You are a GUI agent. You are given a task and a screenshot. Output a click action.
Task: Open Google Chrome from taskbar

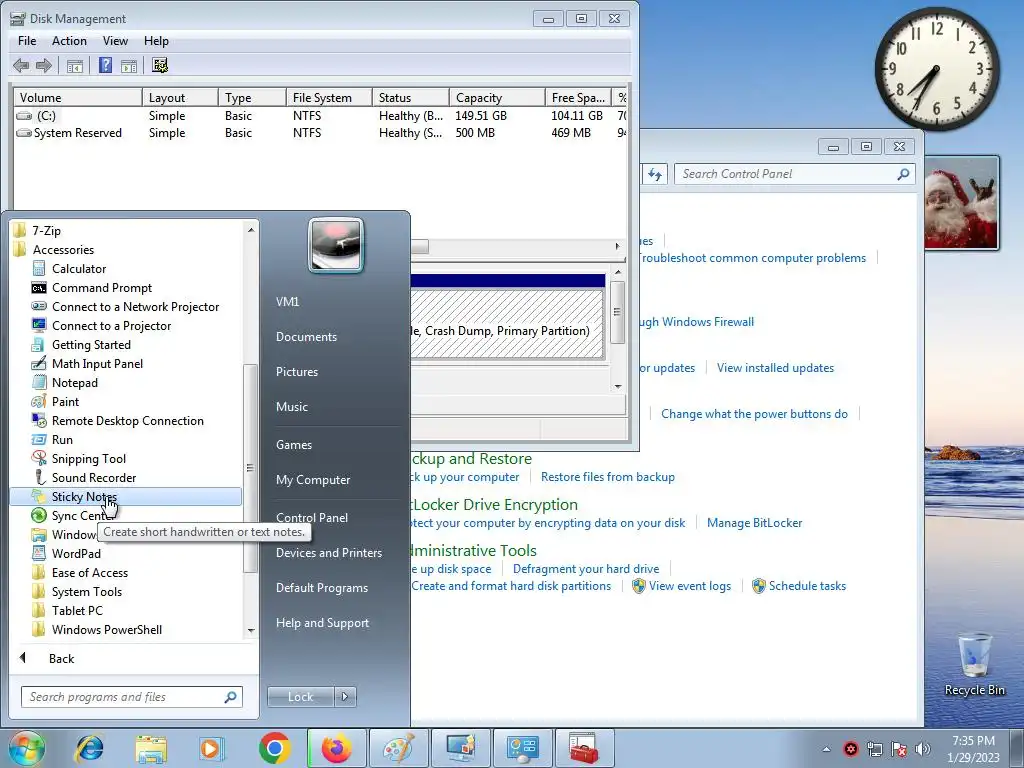[x=274, y=748]
